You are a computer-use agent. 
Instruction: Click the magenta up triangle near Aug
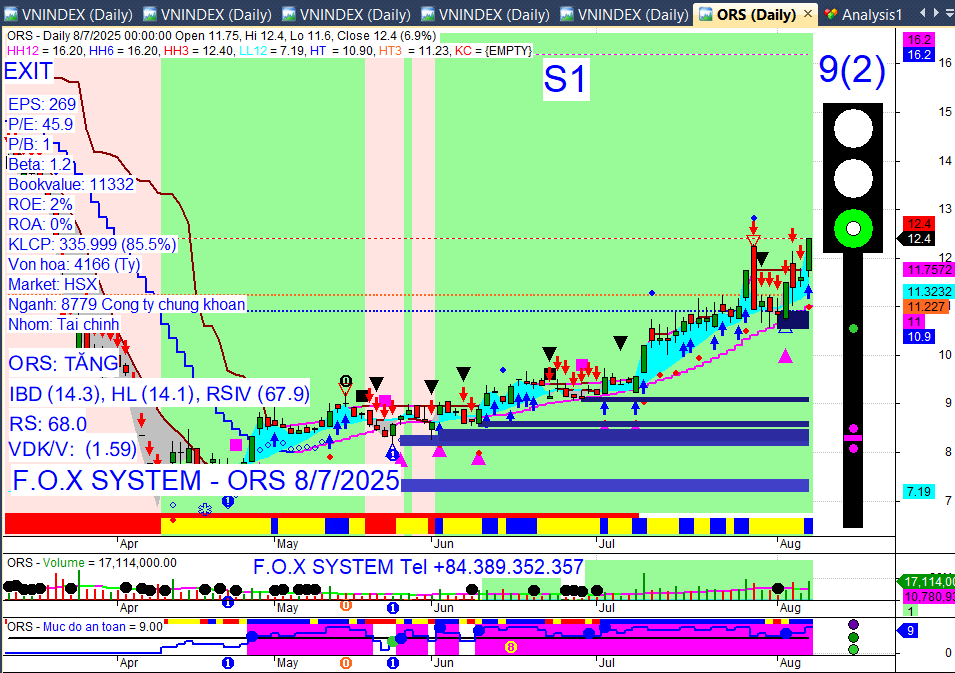(785, 356)
